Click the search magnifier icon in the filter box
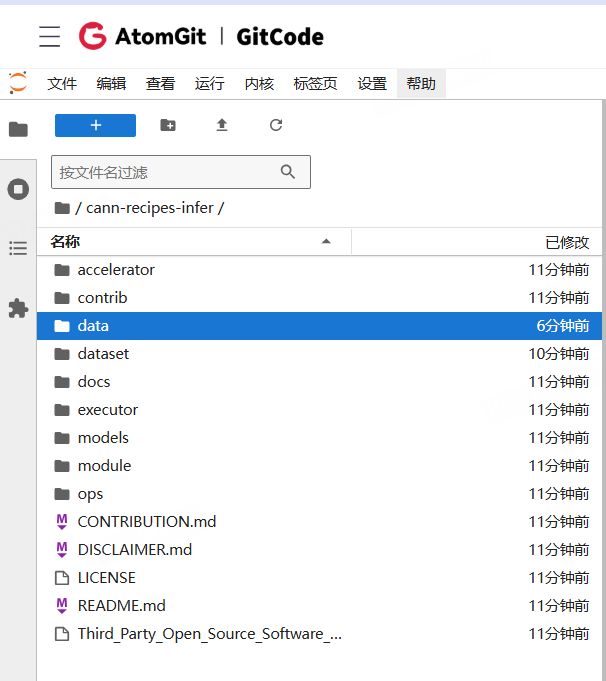This screenshot has height=681, width=606. point(288,172)
